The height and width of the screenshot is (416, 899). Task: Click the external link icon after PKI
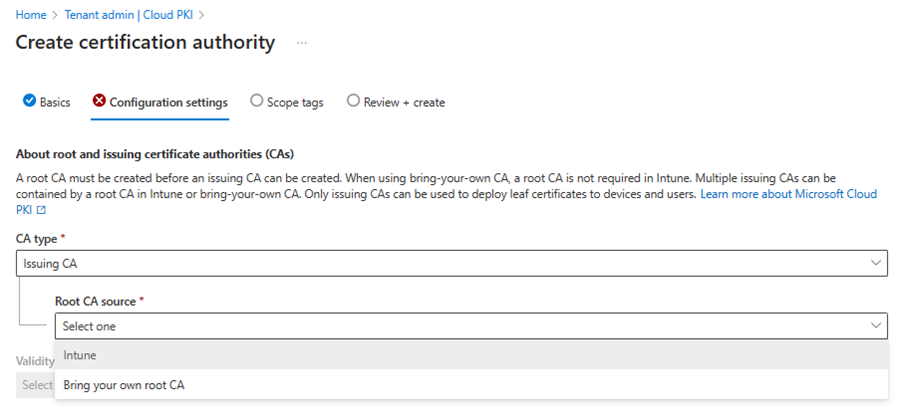click(41, 210)
